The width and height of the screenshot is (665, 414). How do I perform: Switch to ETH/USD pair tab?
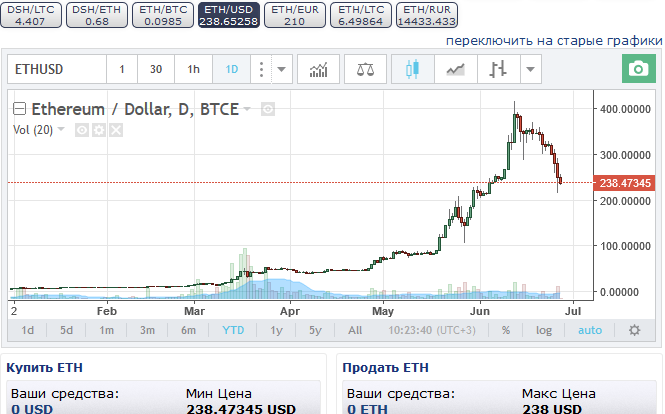229,15
